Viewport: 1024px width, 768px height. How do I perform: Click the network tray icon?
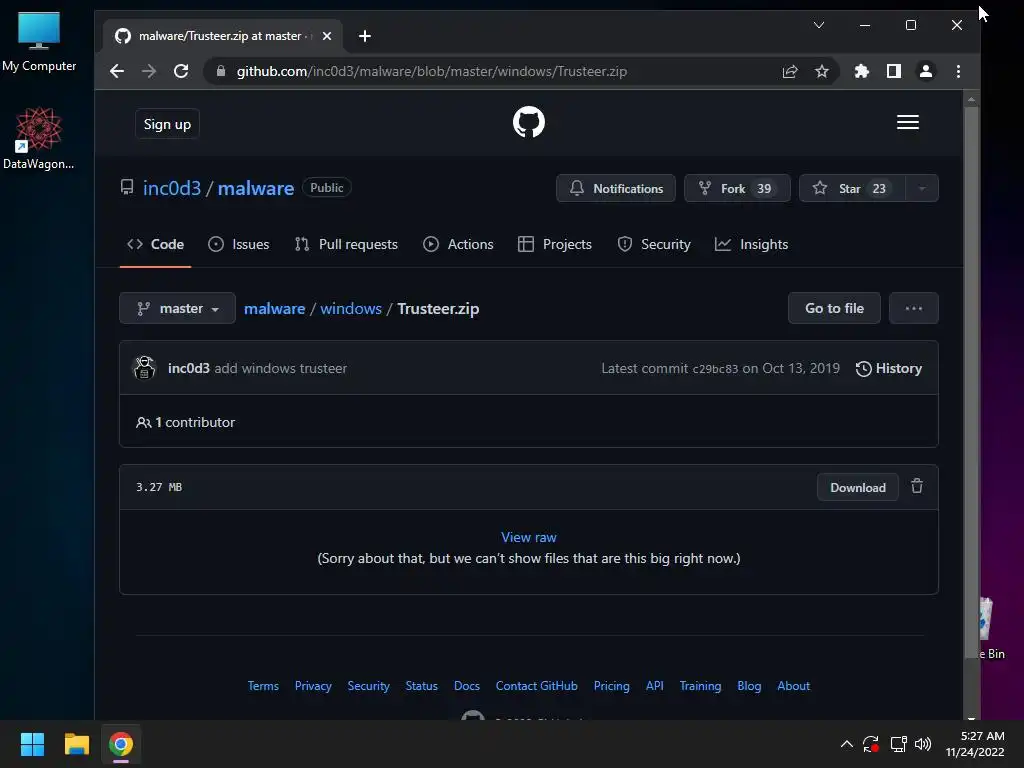point(899,744)
